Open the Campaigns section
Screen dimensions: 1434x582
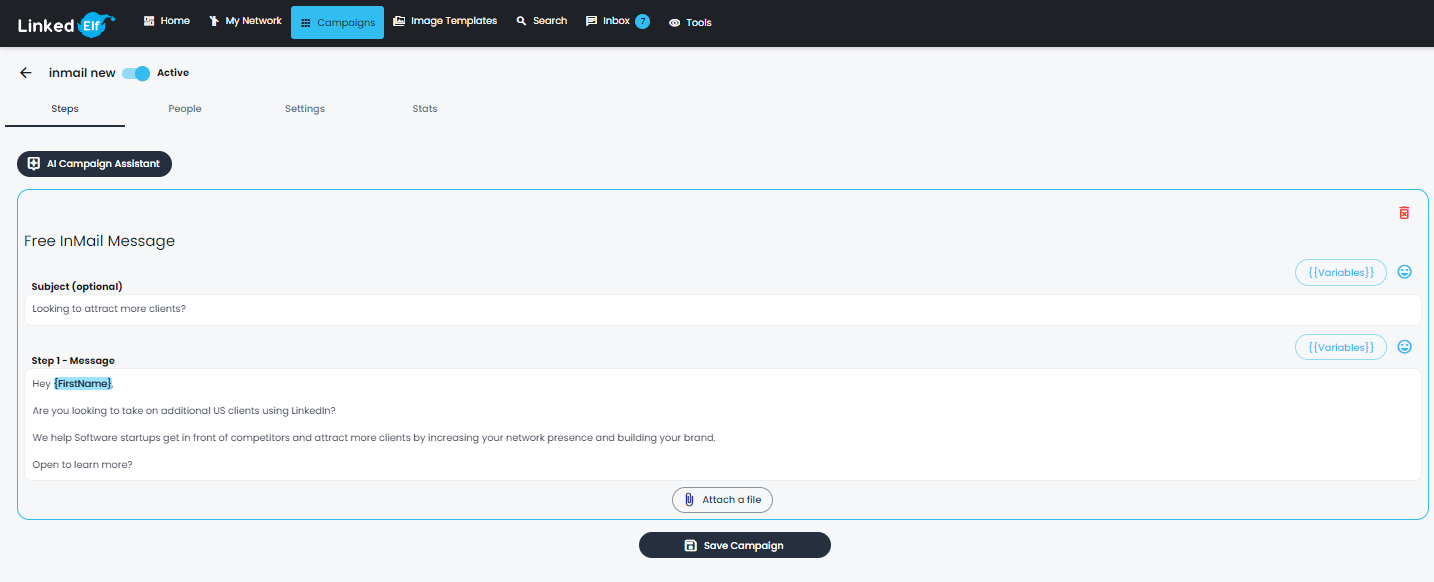click(337, 22)
